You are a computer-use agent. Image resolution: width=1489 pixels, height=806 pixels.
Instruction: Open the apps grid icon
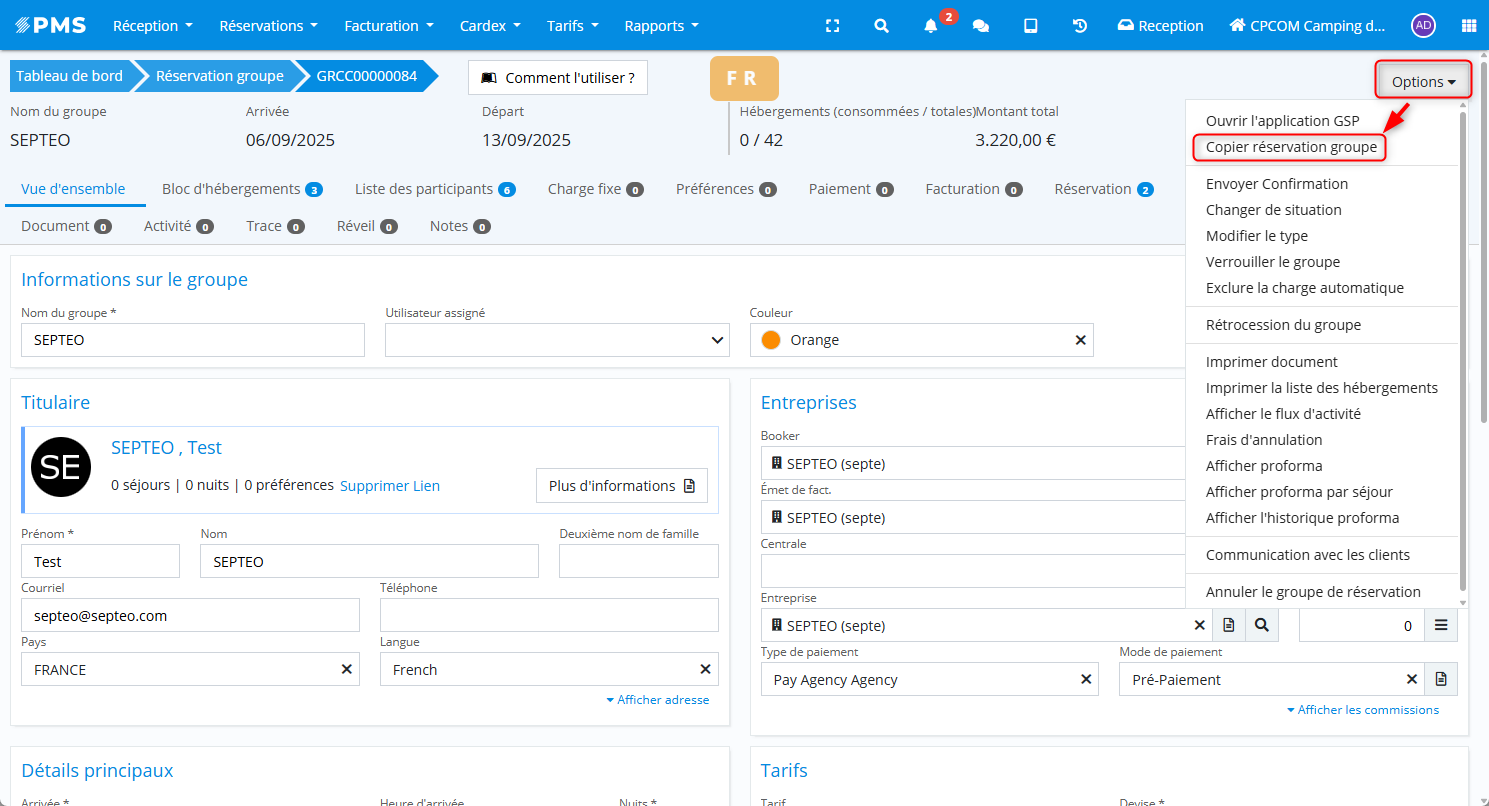(x=1468, y=26)
